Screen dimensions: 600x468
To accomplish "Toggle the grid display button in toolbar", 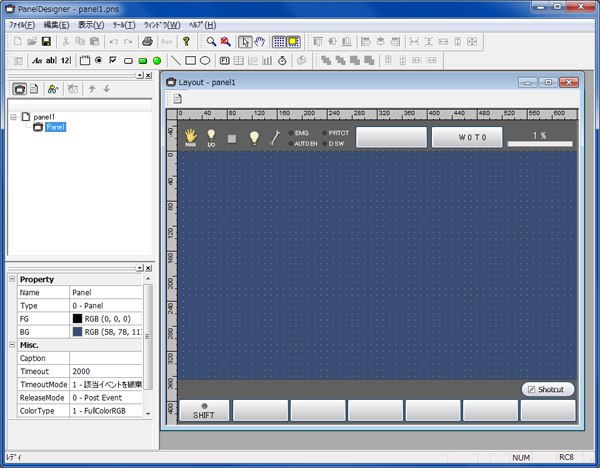I will click(281, 42).
